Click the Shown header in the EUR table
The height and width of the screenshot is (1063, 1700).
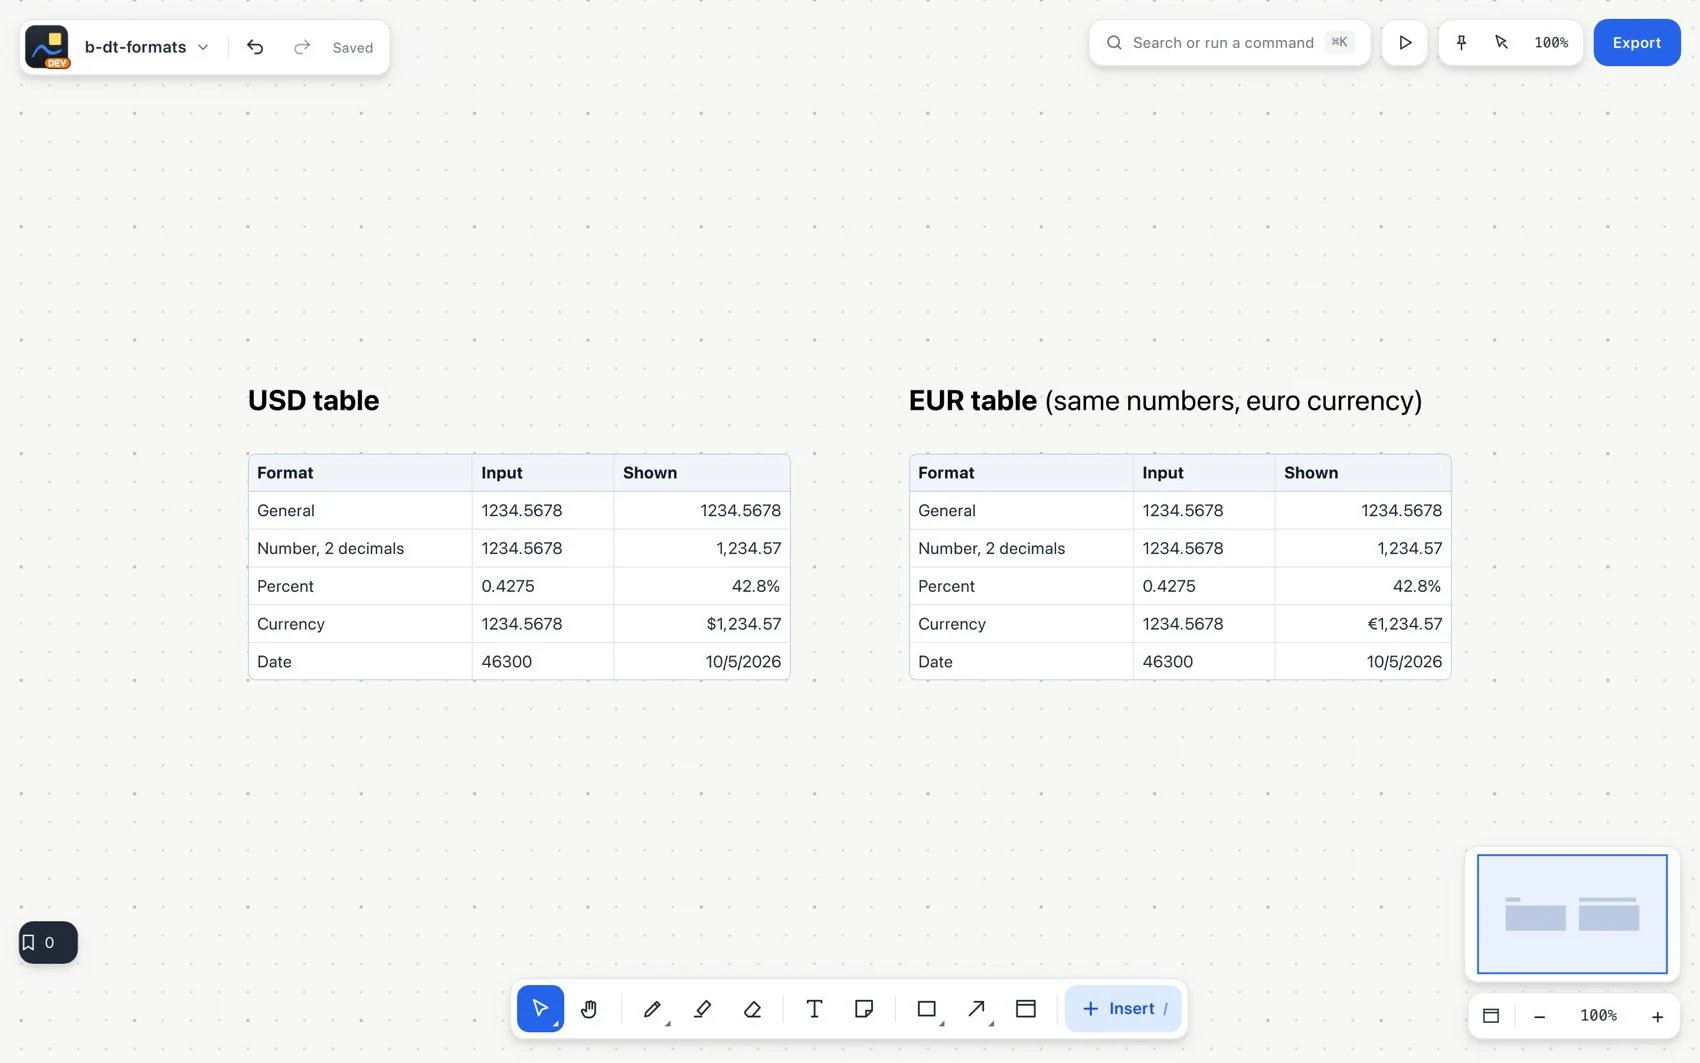1363,473
